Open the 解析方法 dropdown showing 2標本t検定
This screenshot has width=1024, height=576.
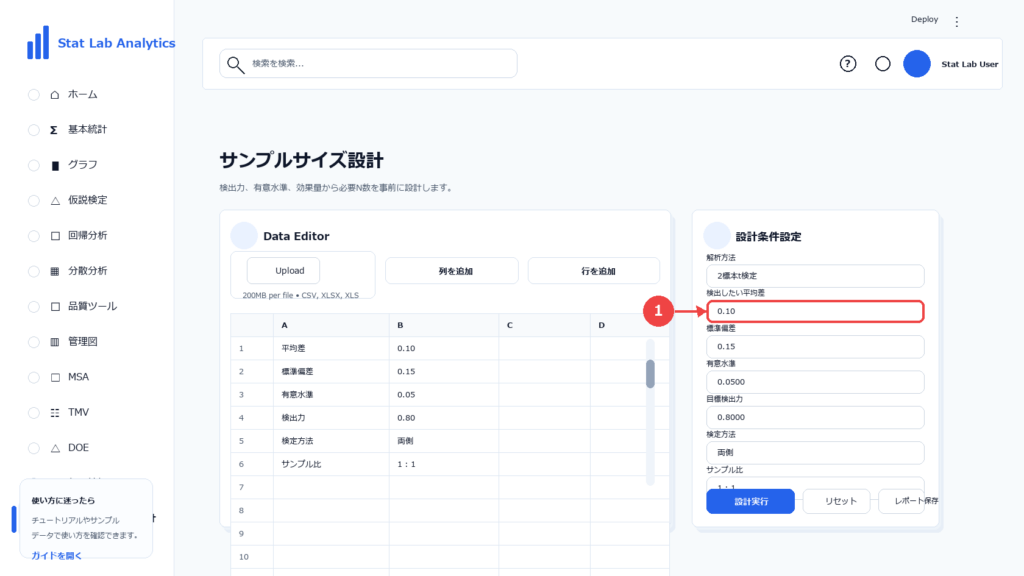[x=815, y=276]
